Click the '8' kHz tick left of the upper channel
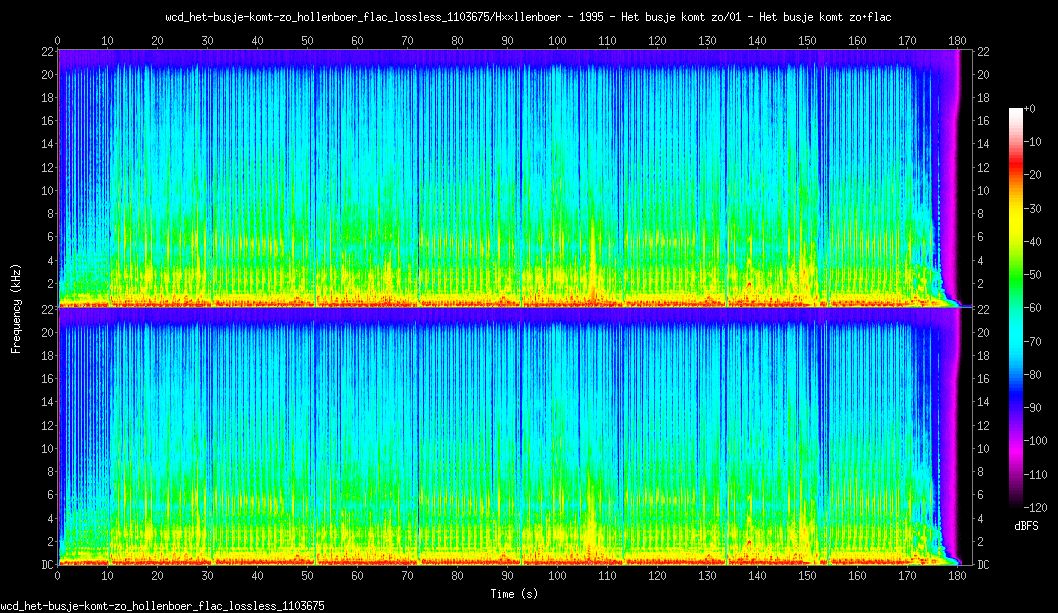 (51, 213)
